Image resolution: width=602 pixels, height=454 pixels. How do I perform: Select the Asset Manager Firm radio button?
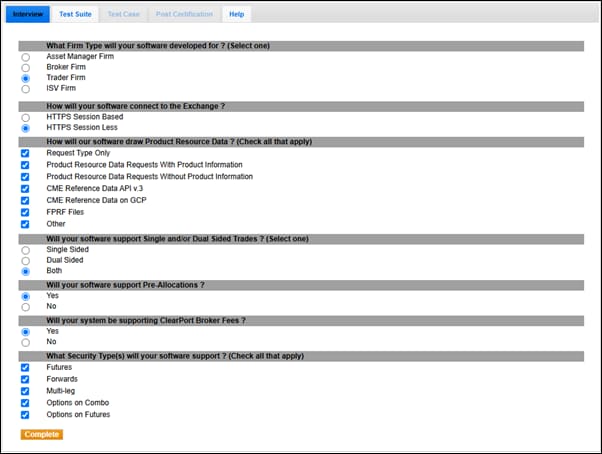(25, 57)
